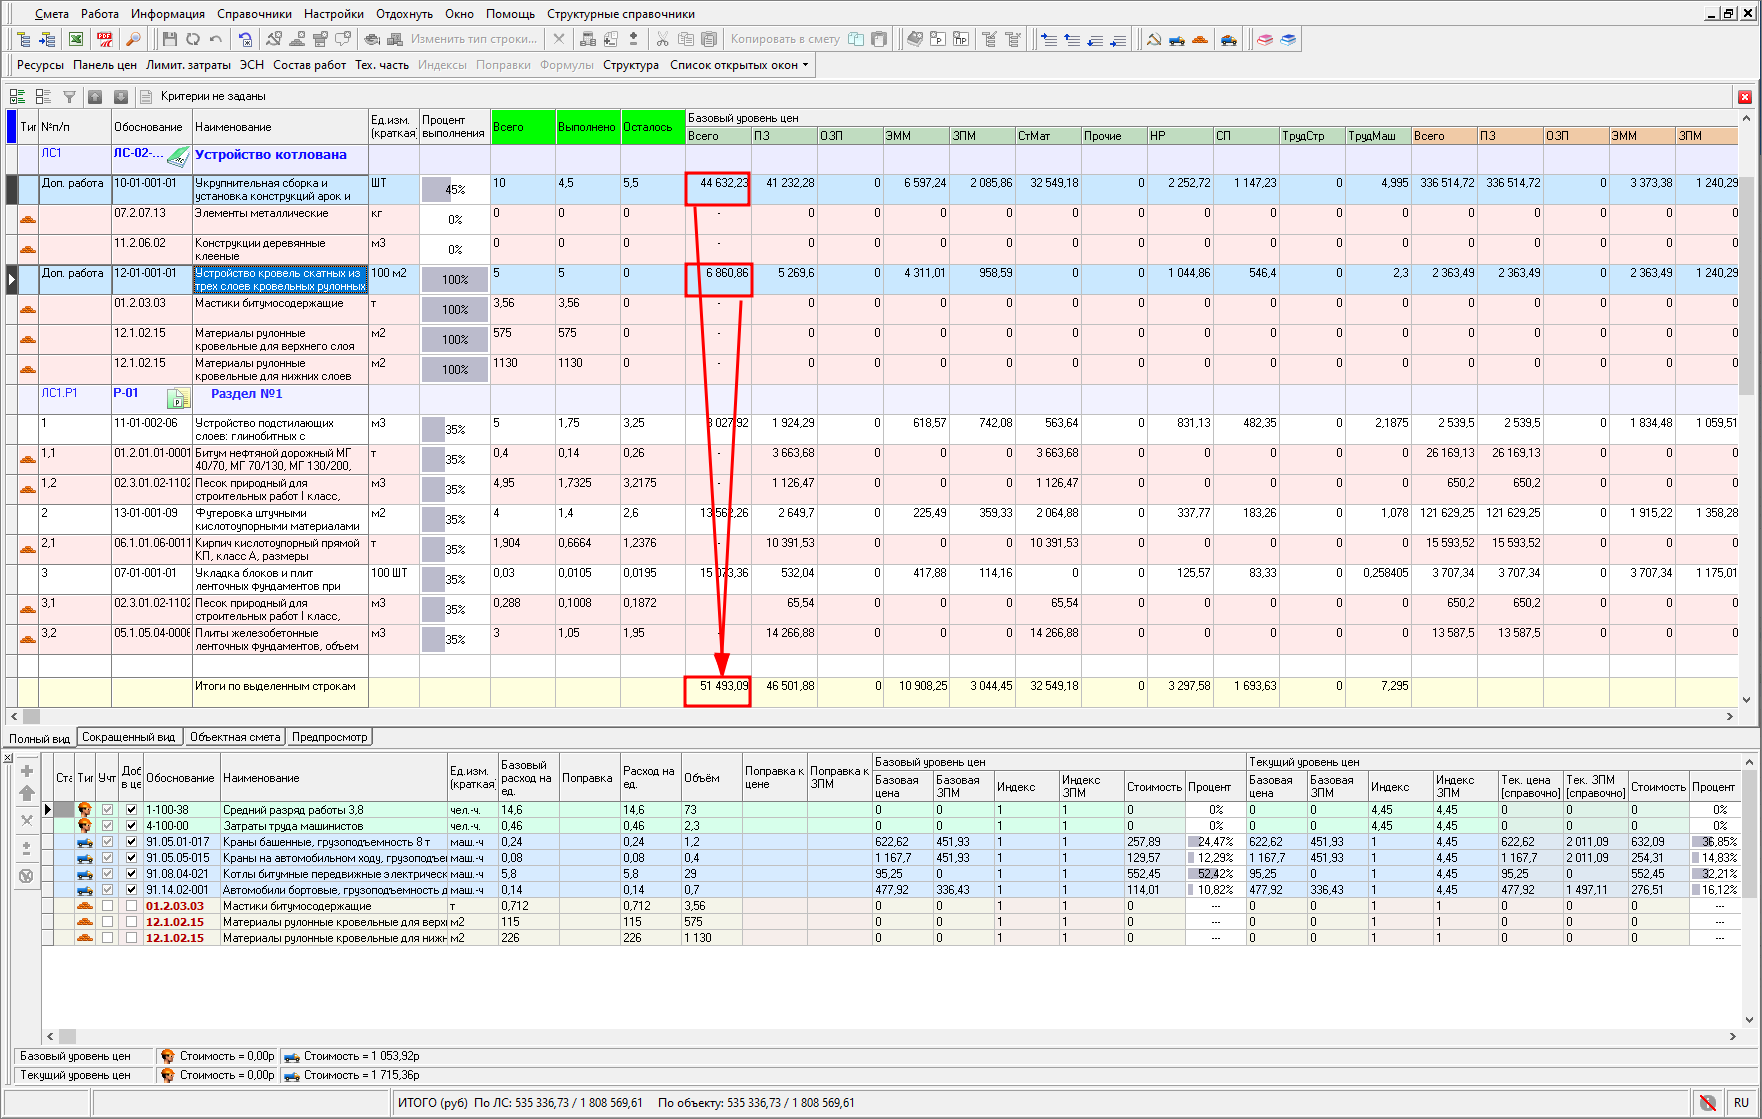Open Структурные справочники menu

(621, 14)
